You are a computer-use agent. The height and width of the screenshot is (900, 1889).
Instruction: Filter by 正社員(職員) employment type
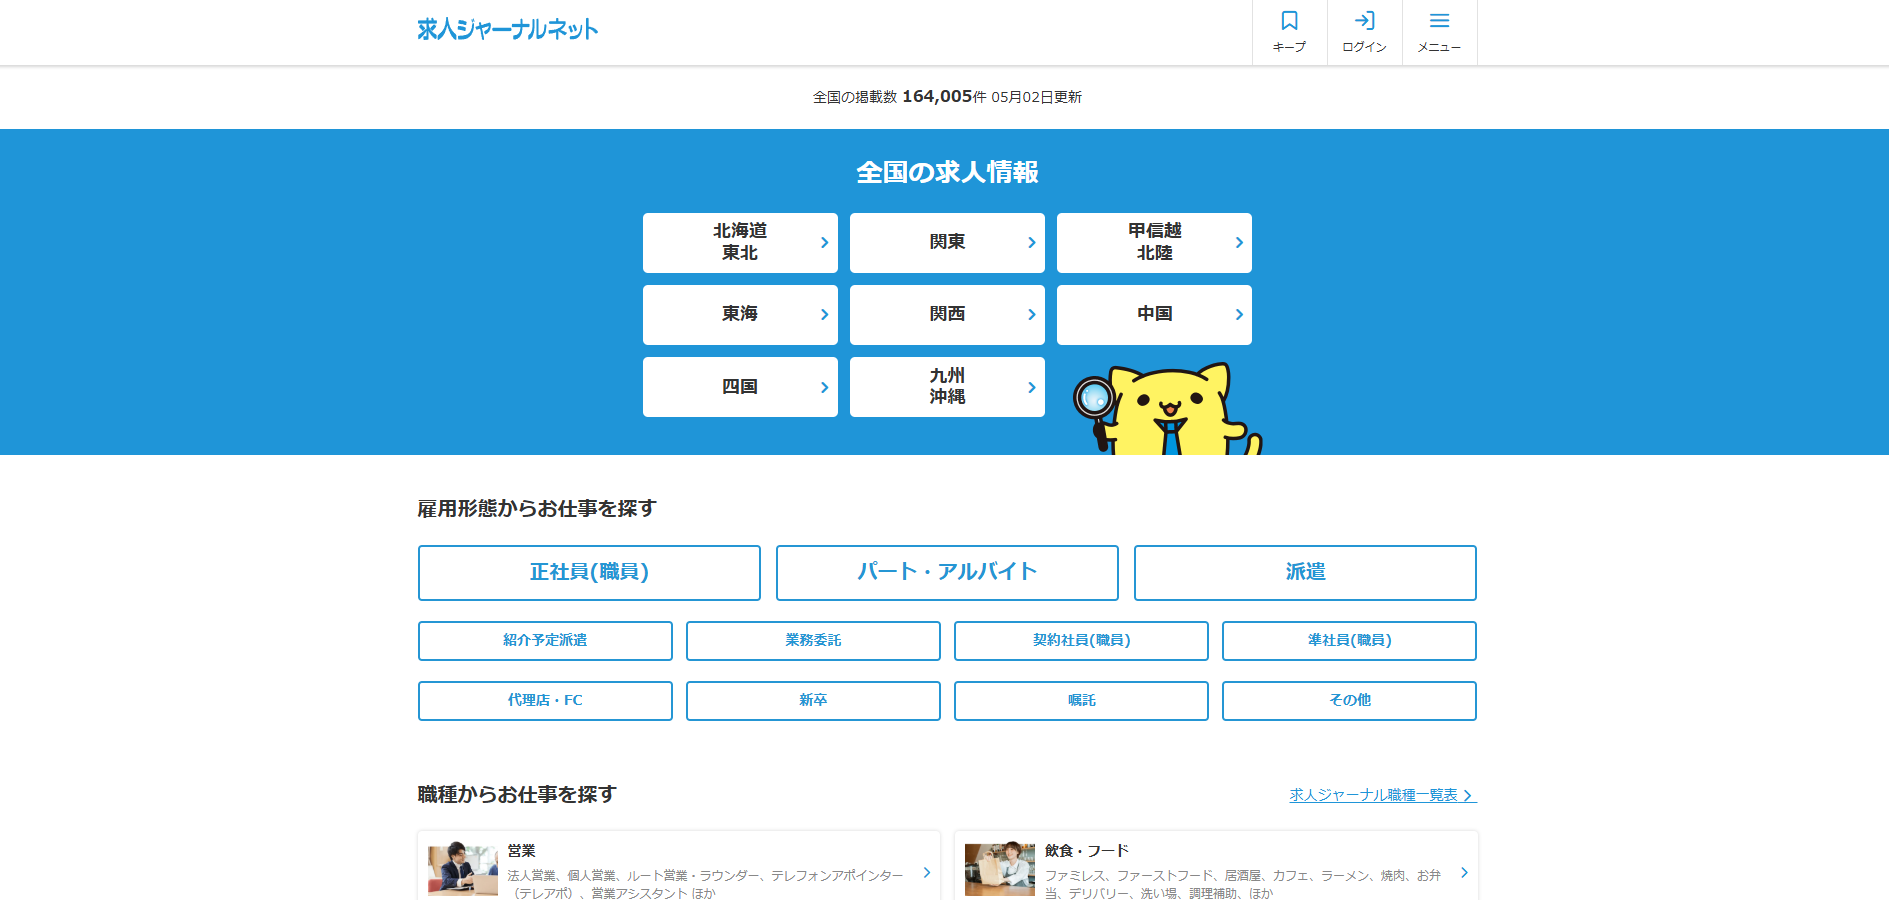click(589, 573)
